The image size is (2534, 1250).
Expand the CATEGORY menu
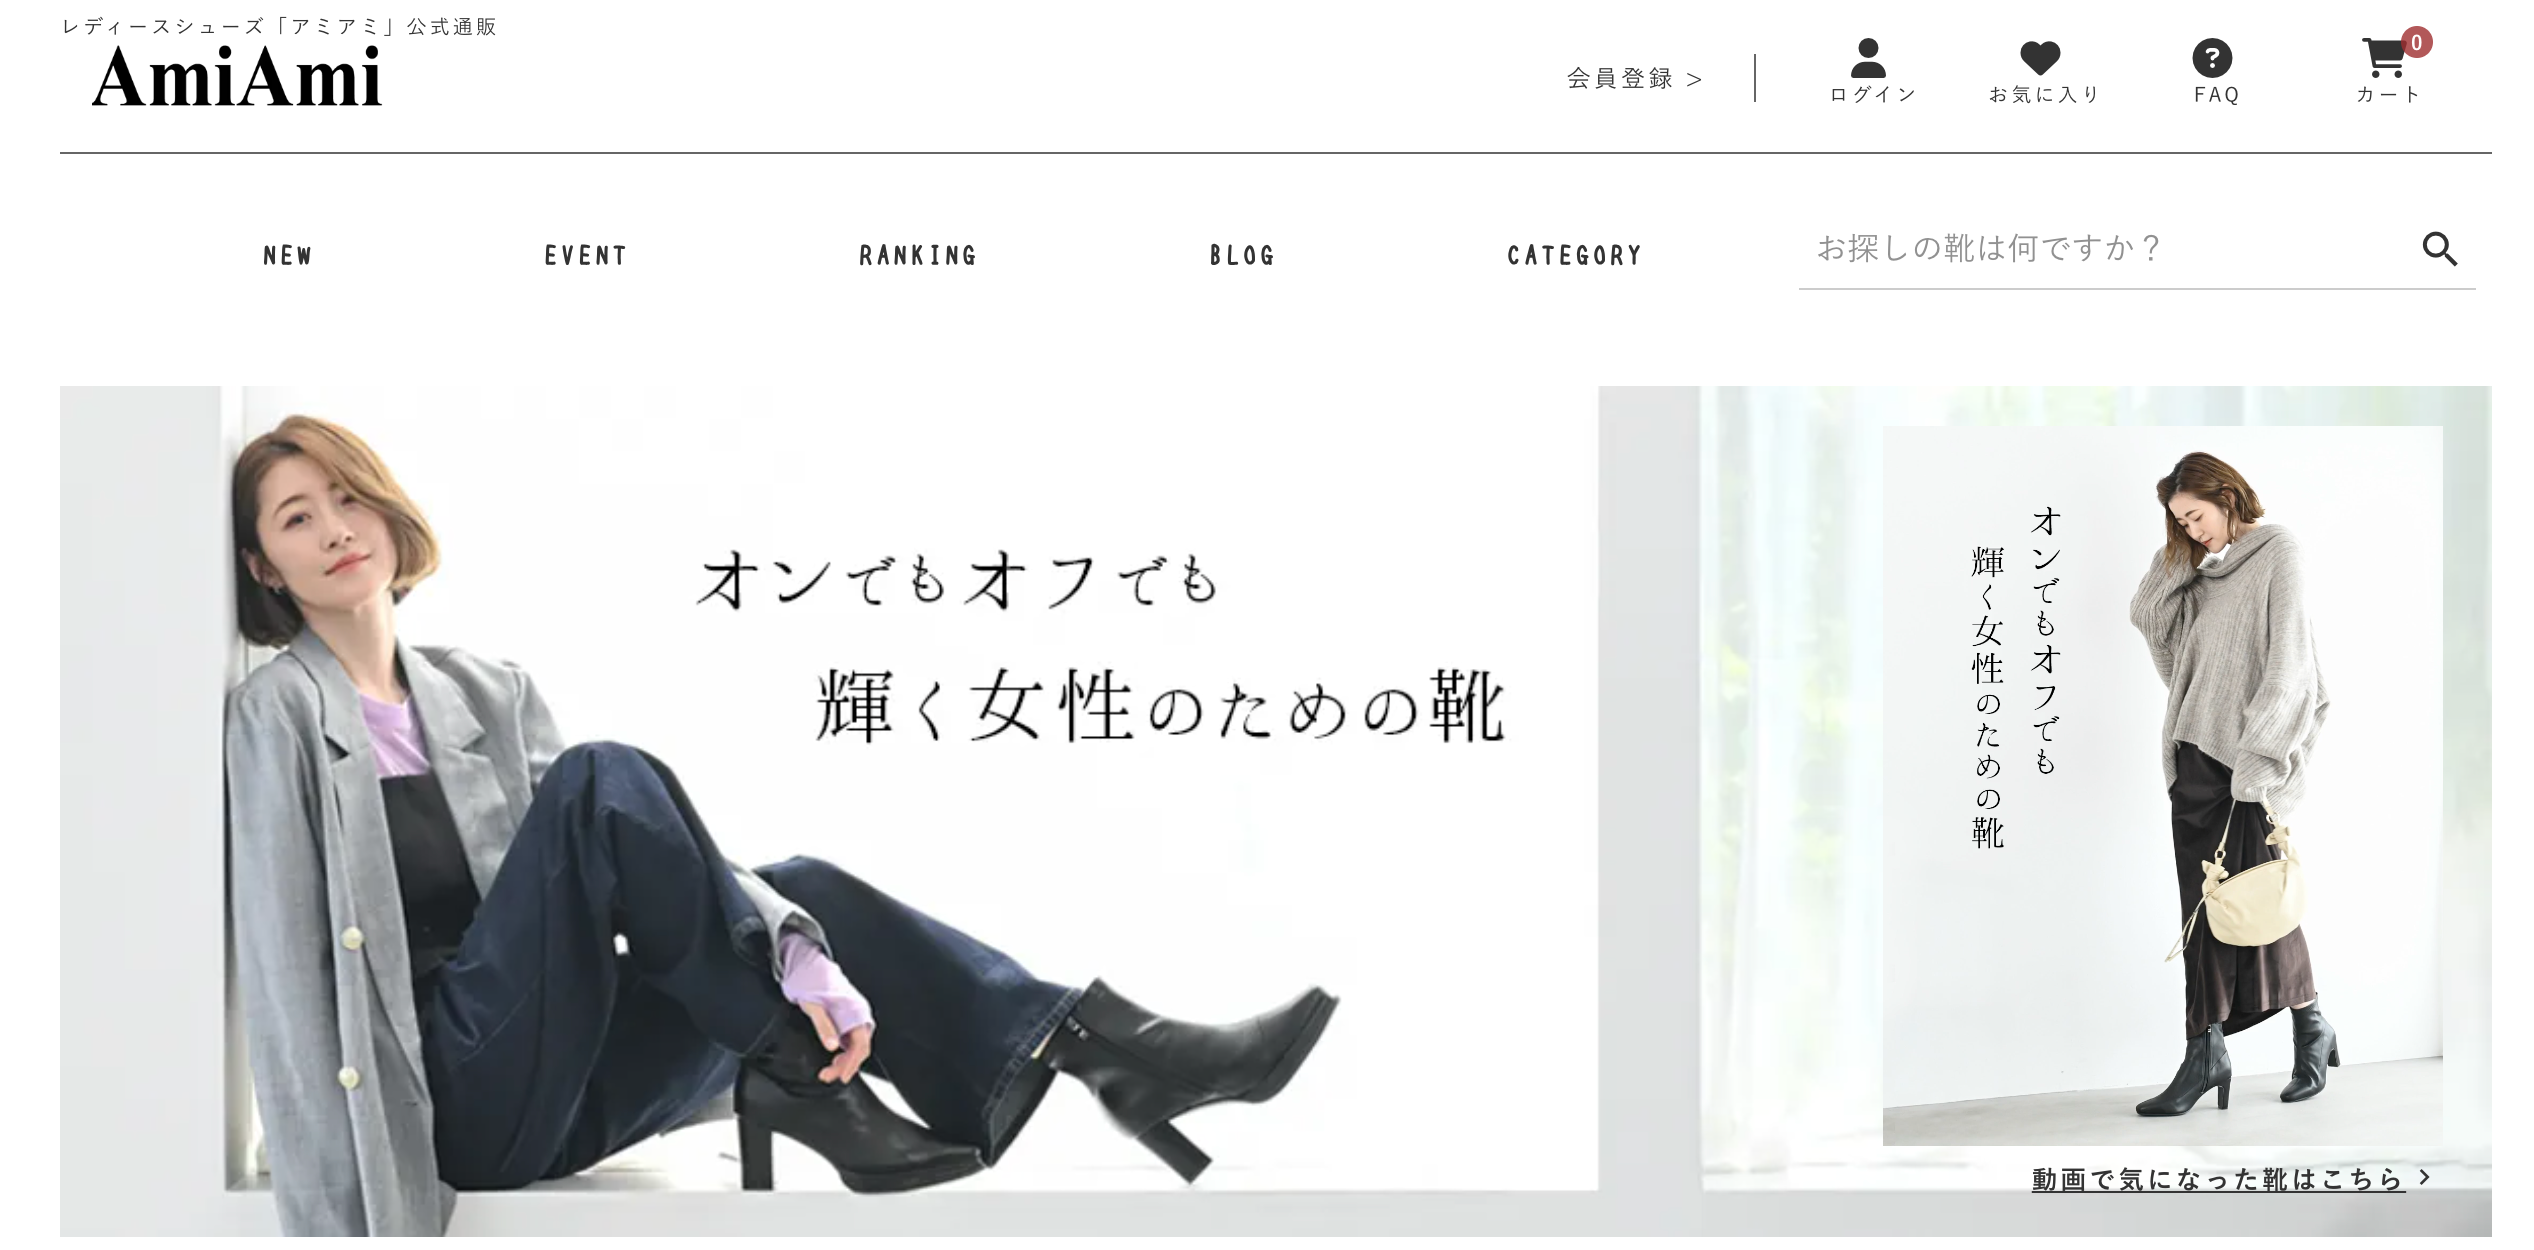pos(1574,256)
